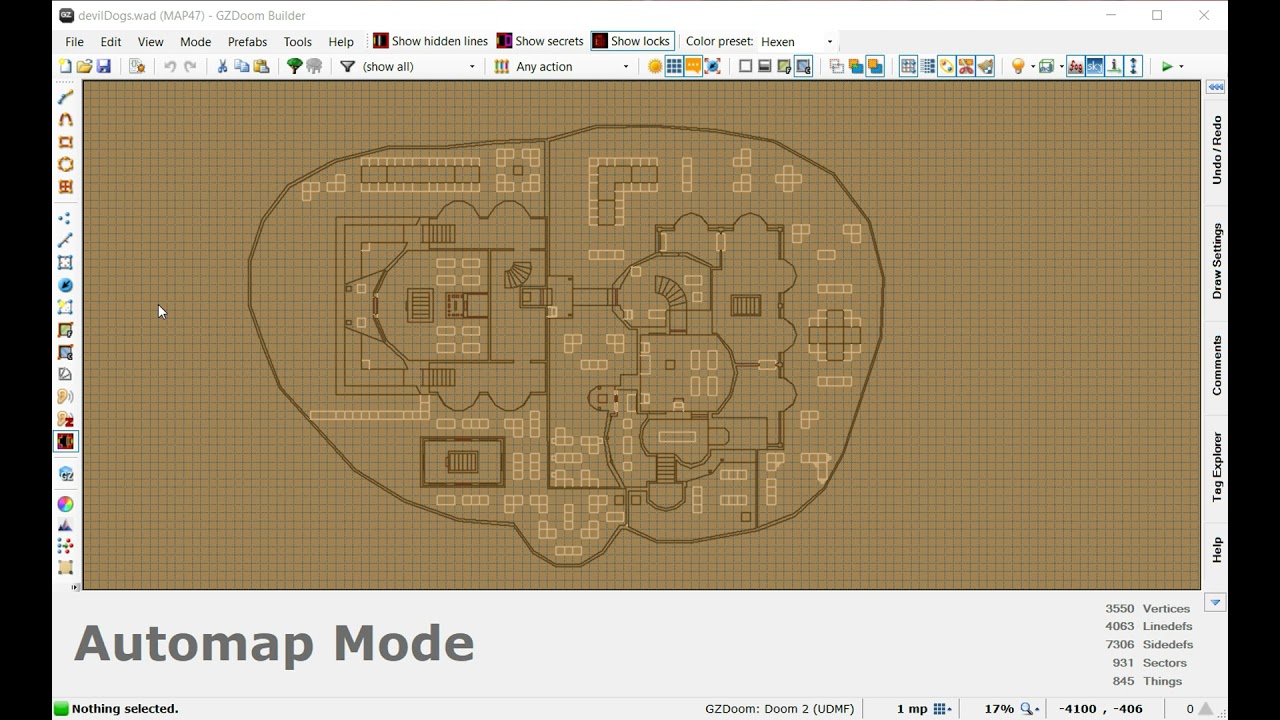Click the Undo arrow icon
The width and height of the screenshot is (1280, 720).
(x=170, y=66)
